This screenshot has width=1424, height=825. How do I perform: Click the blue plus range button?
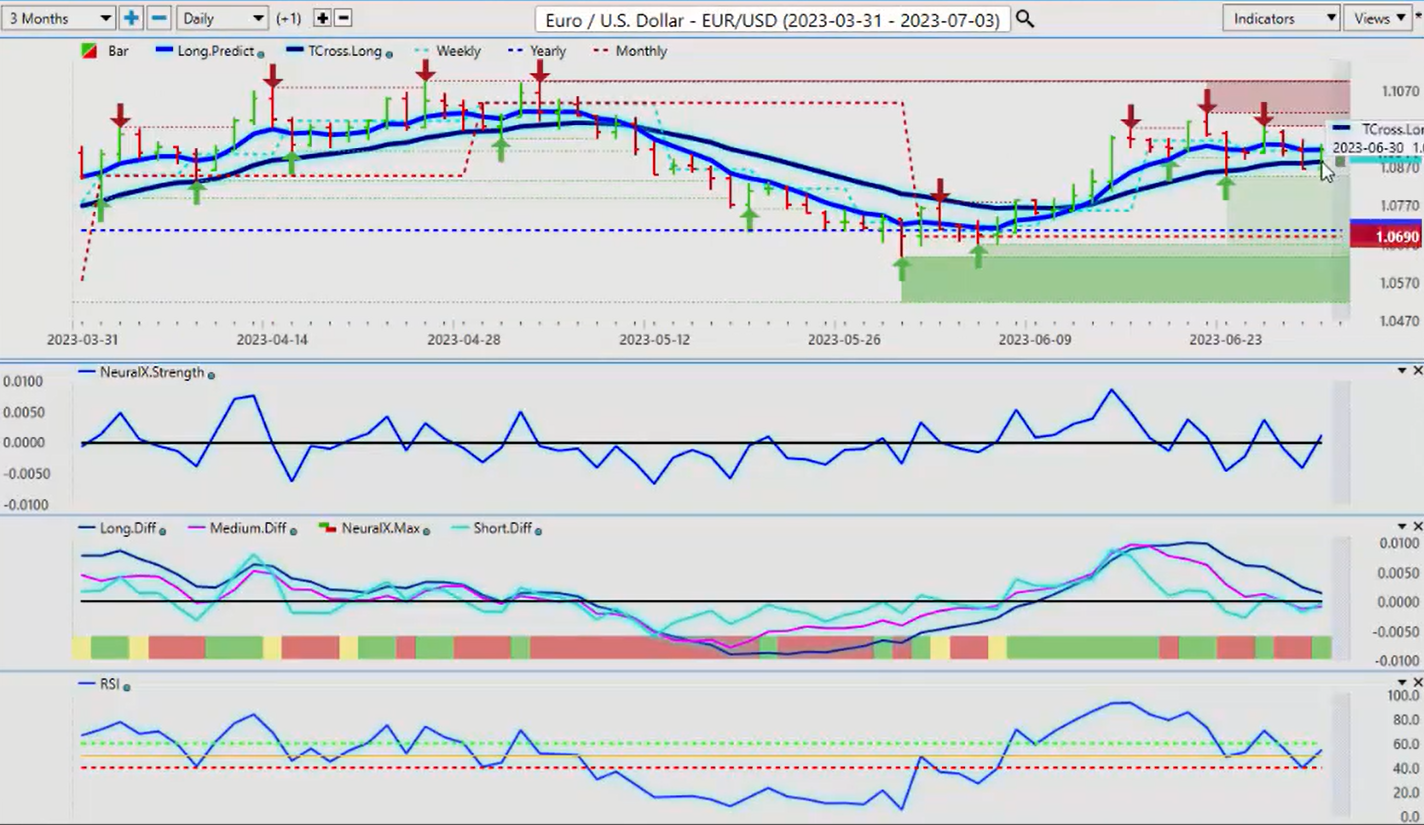click(131, 18)
